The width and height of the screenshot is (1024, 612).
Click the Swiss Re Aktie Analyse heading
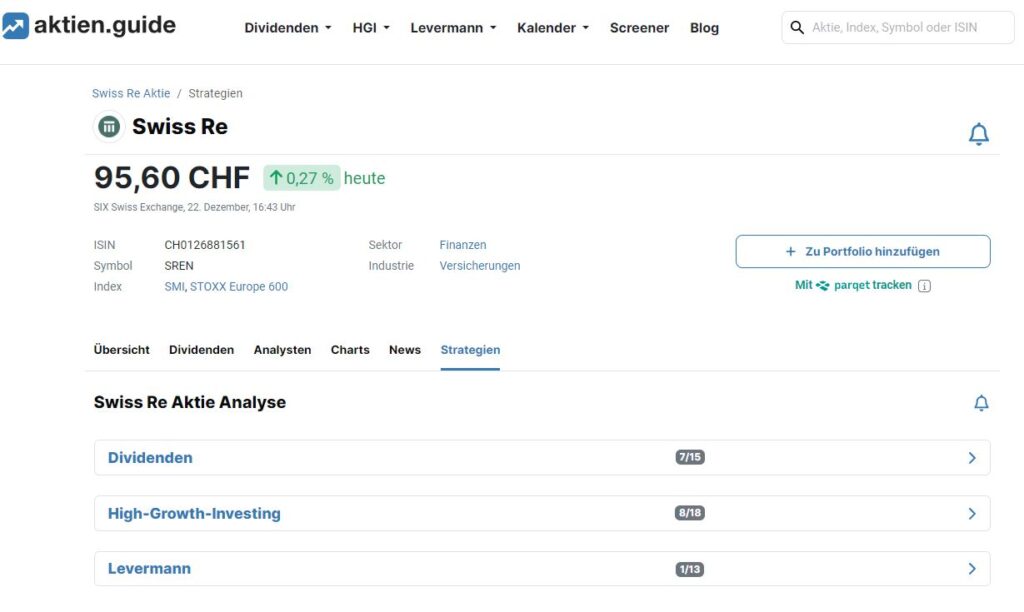(189, 402)
